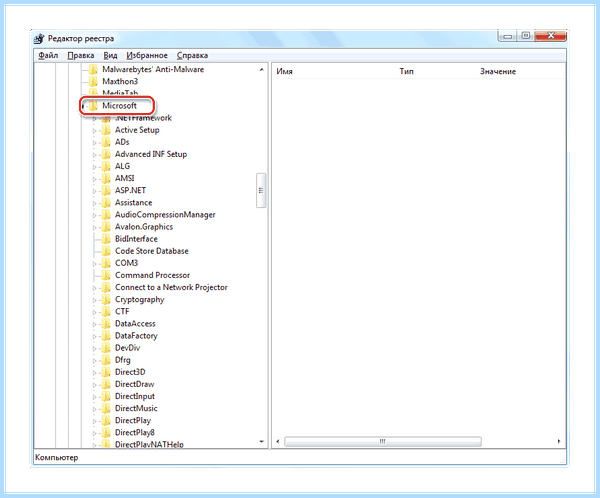This screenshot has width=600, height=498.
Task: Click the CTF folder icon
Action: pos(106,312)
